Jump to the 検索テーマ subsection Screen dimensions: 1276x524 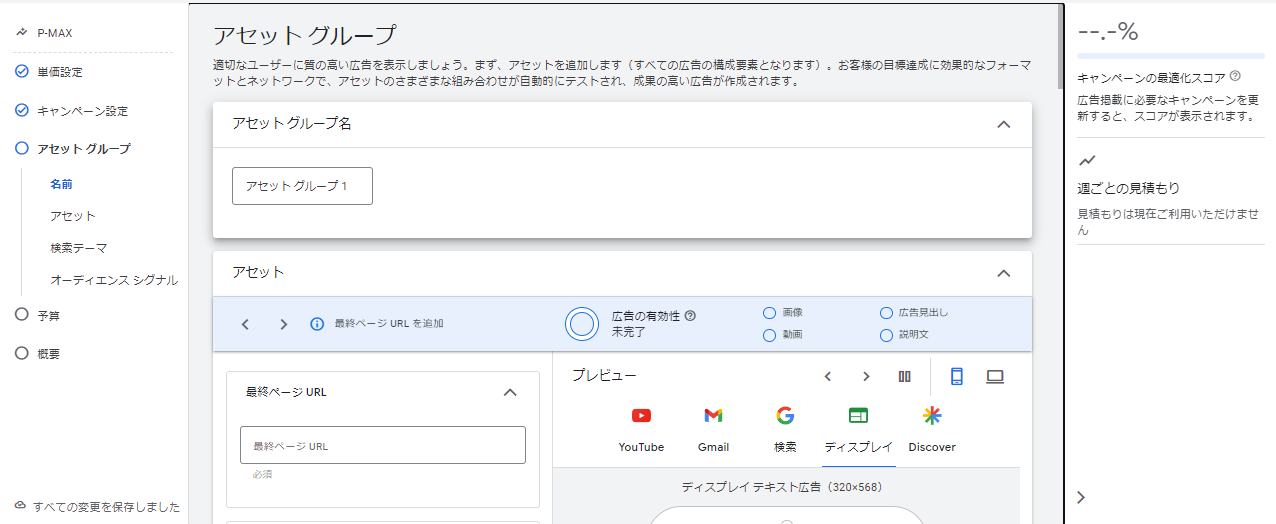tap(78, 248)
